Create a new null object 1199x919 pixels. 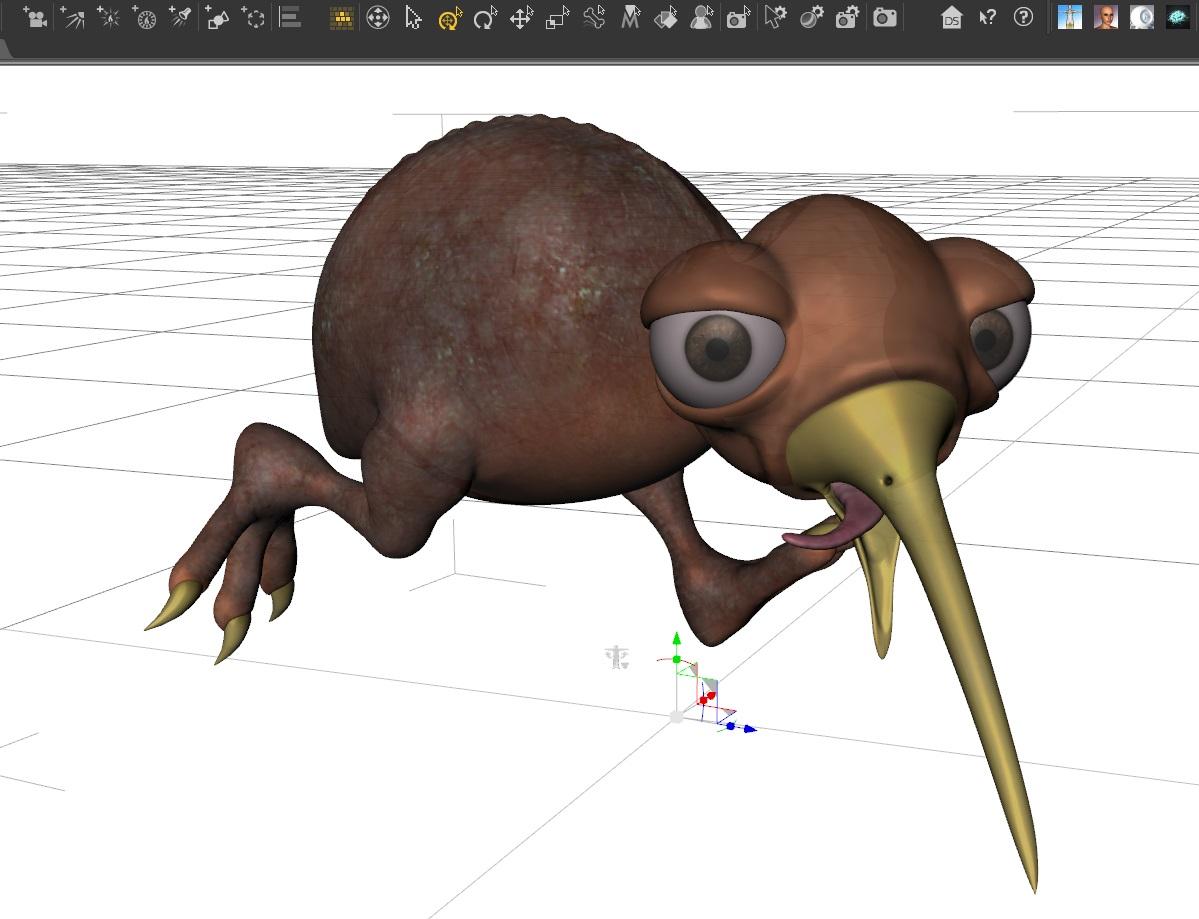(253, 17)
